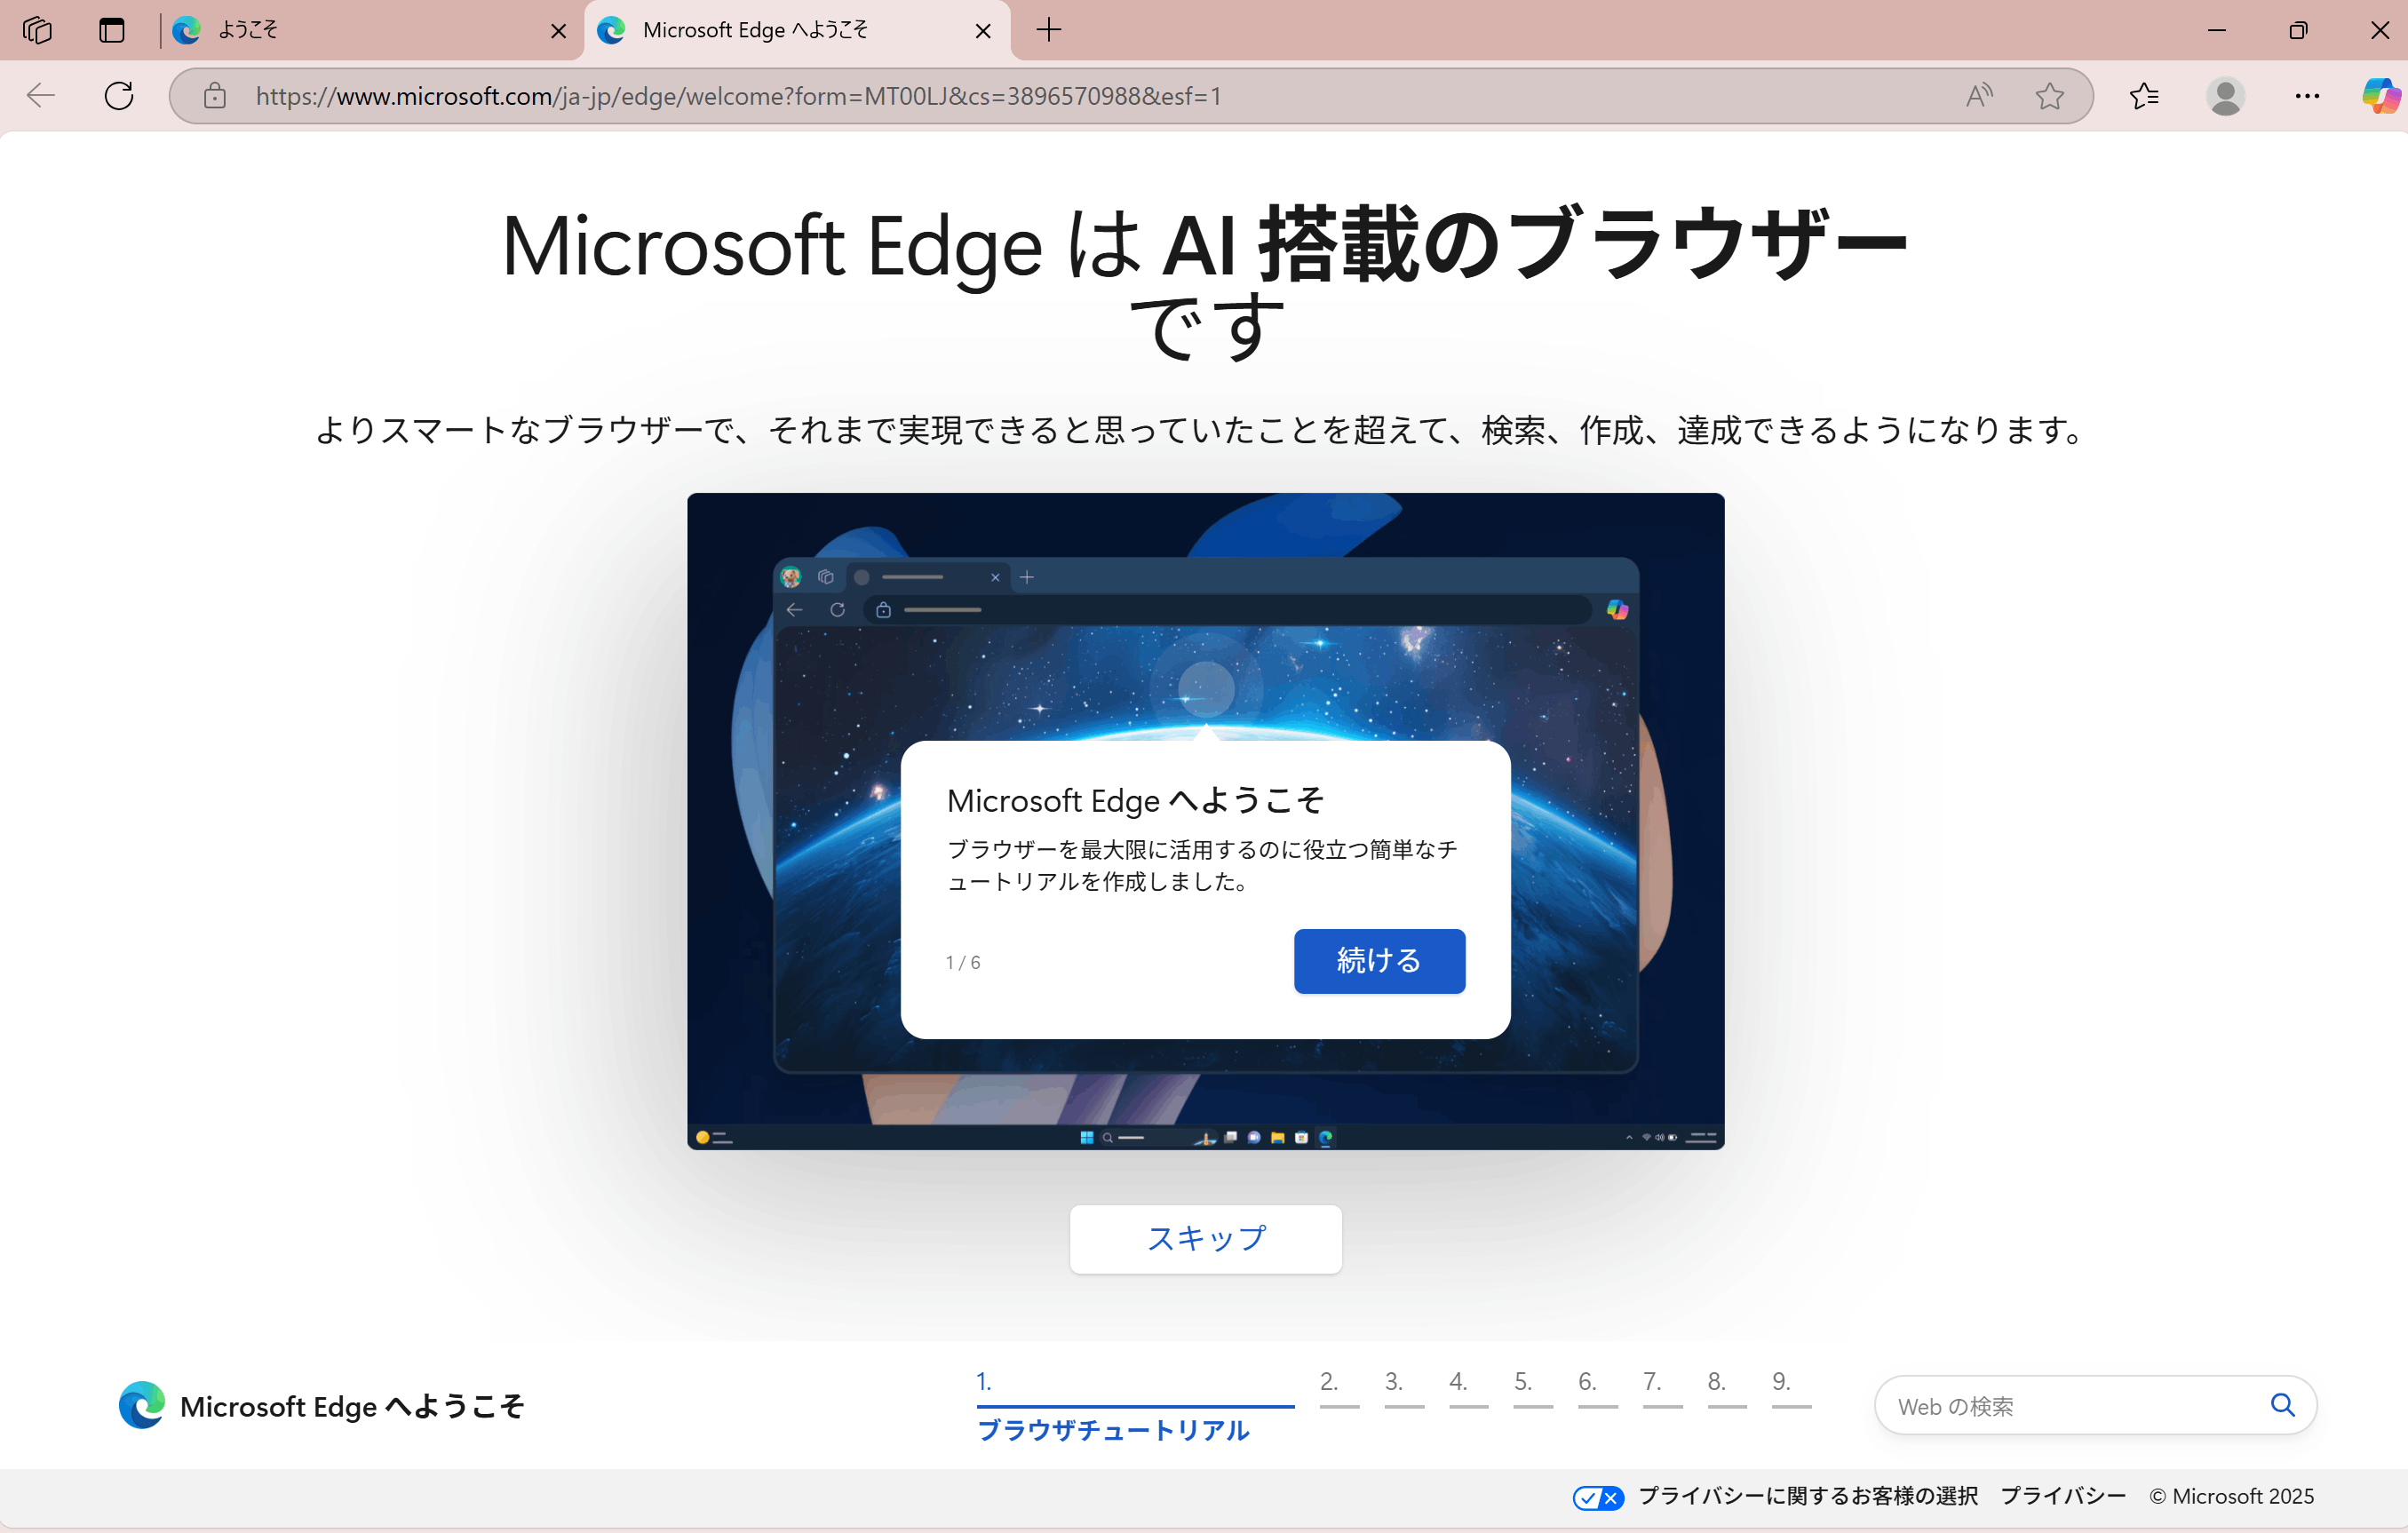Start Read aloud for this page

pos(1978,96)
